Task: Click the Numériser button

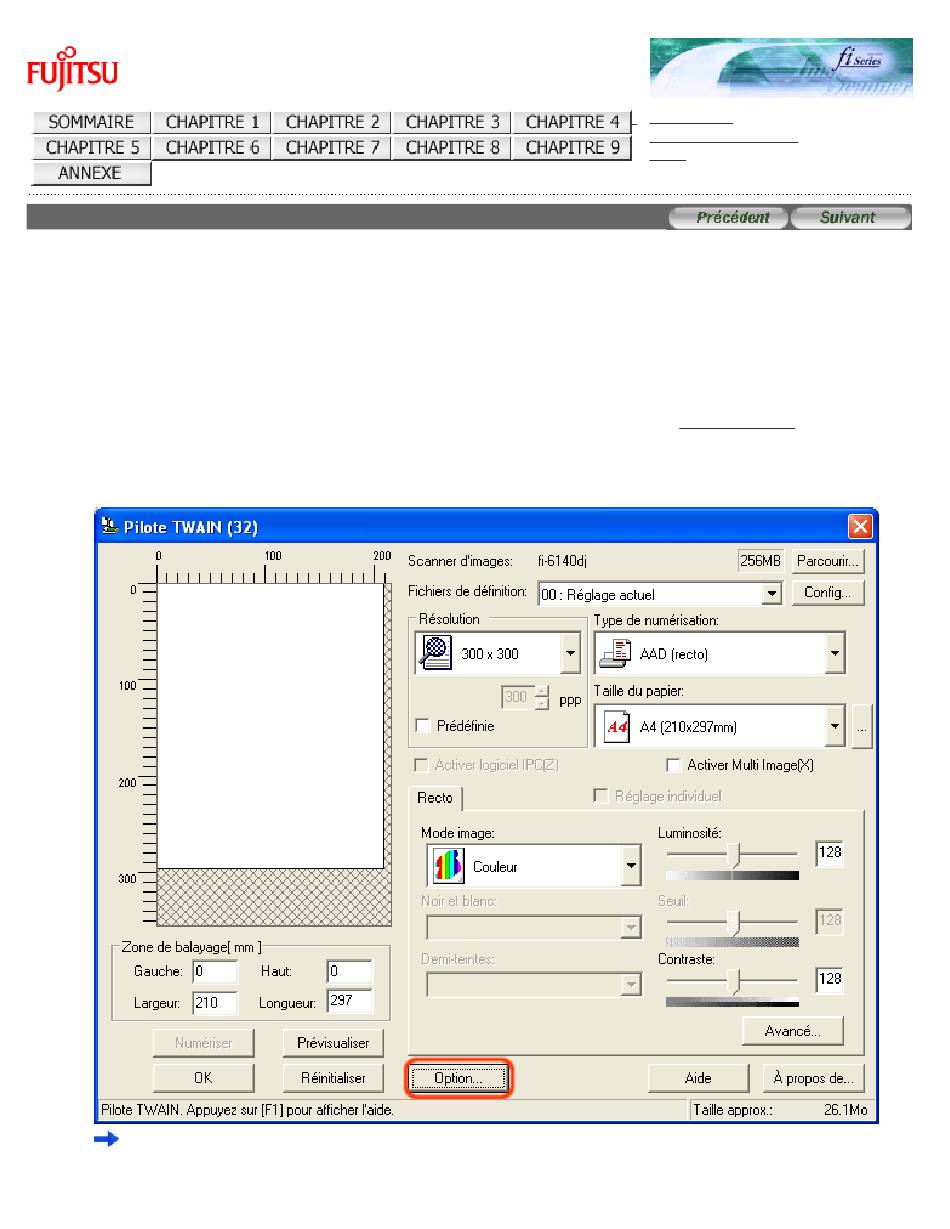Action: pos(204,1043)
